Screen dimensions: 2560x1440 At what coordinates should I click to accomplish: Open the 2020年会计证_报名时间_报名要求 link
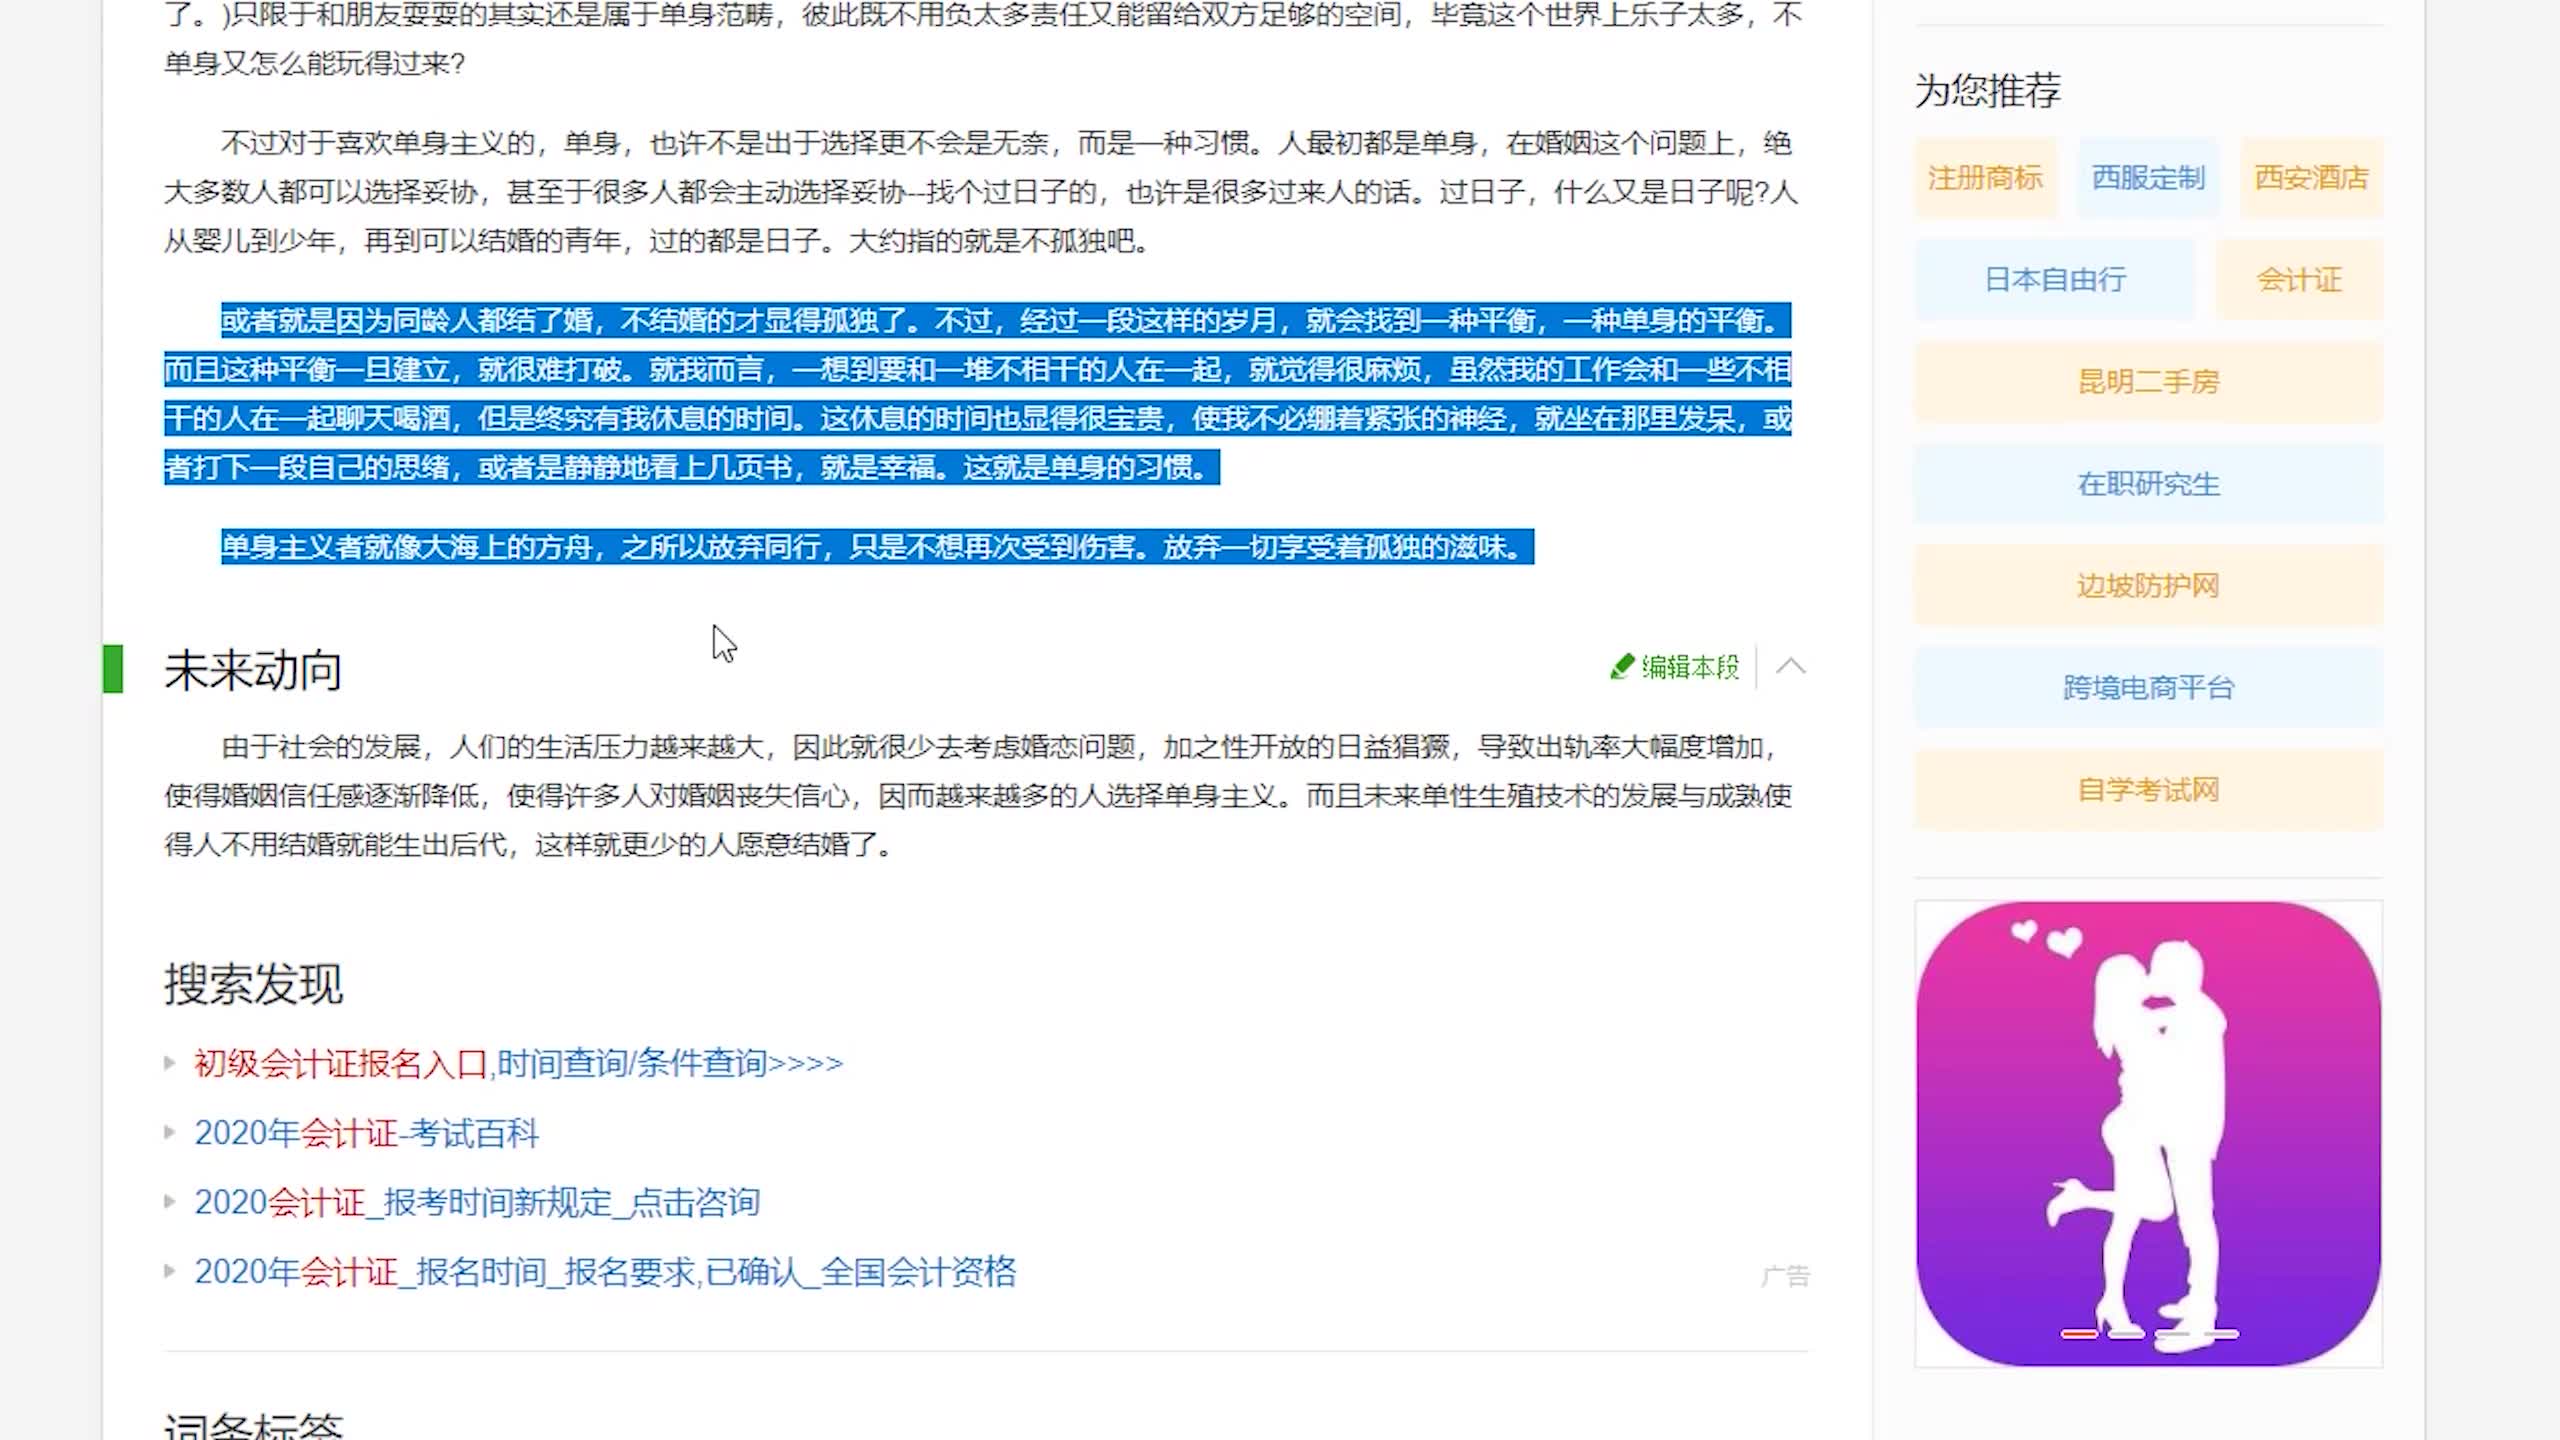point(605,1272)
